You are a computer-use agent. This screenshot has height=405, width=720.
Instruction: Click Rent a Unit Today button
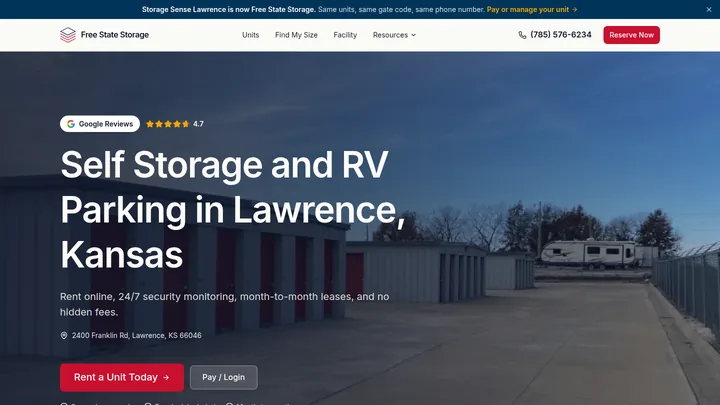pos(122,377)
